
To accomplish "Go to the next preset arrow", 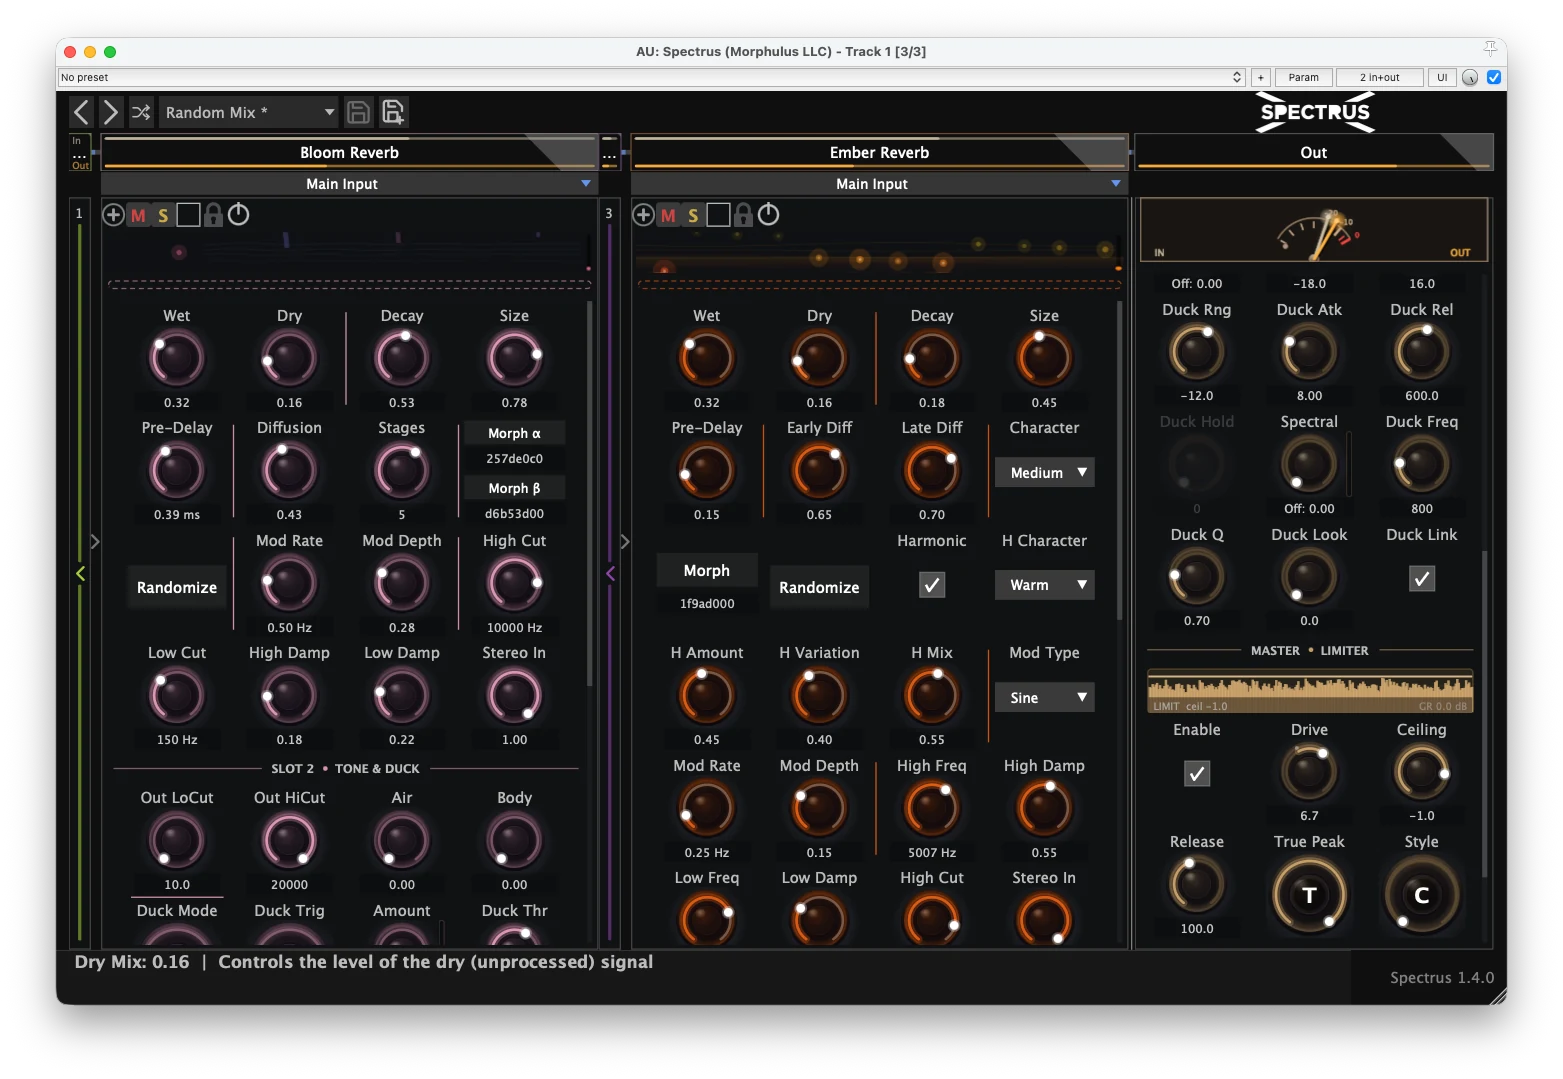I will (x=111, y=112).
